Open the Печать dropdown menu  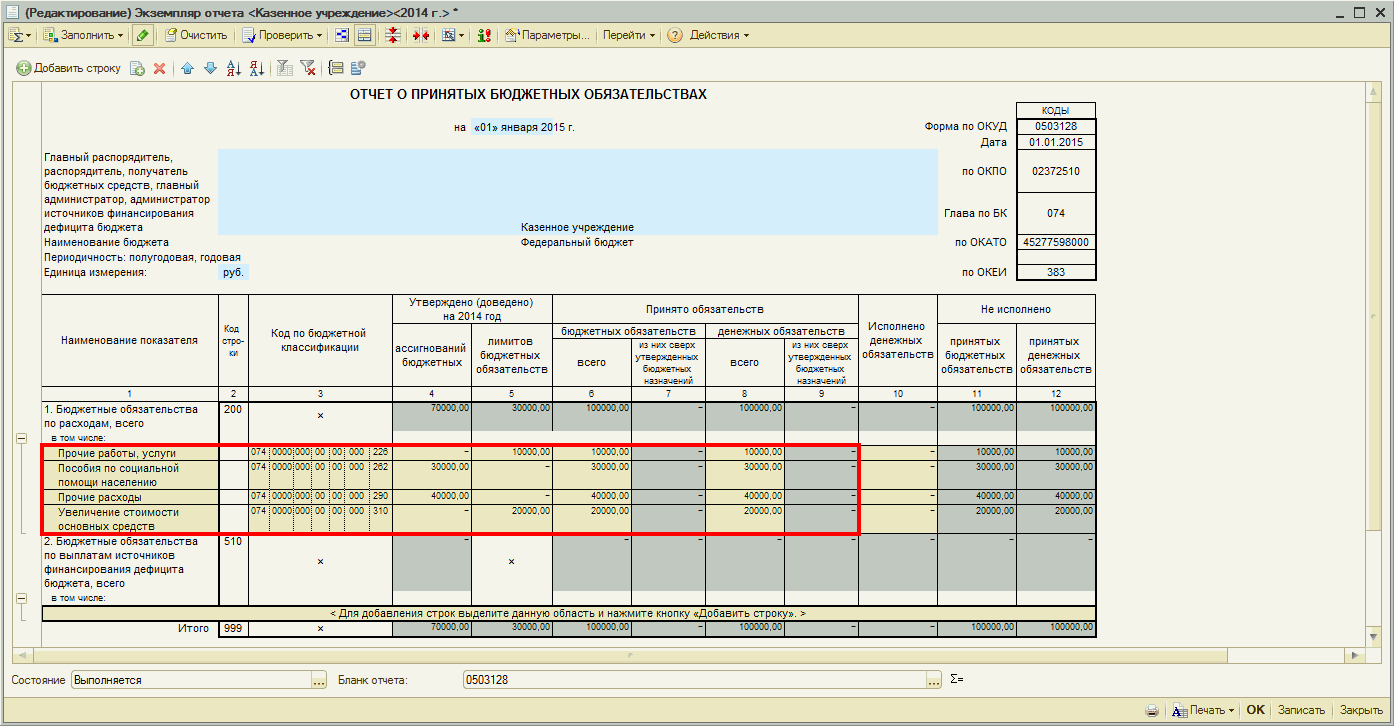pyautogui.click(x=1201, y=710)
